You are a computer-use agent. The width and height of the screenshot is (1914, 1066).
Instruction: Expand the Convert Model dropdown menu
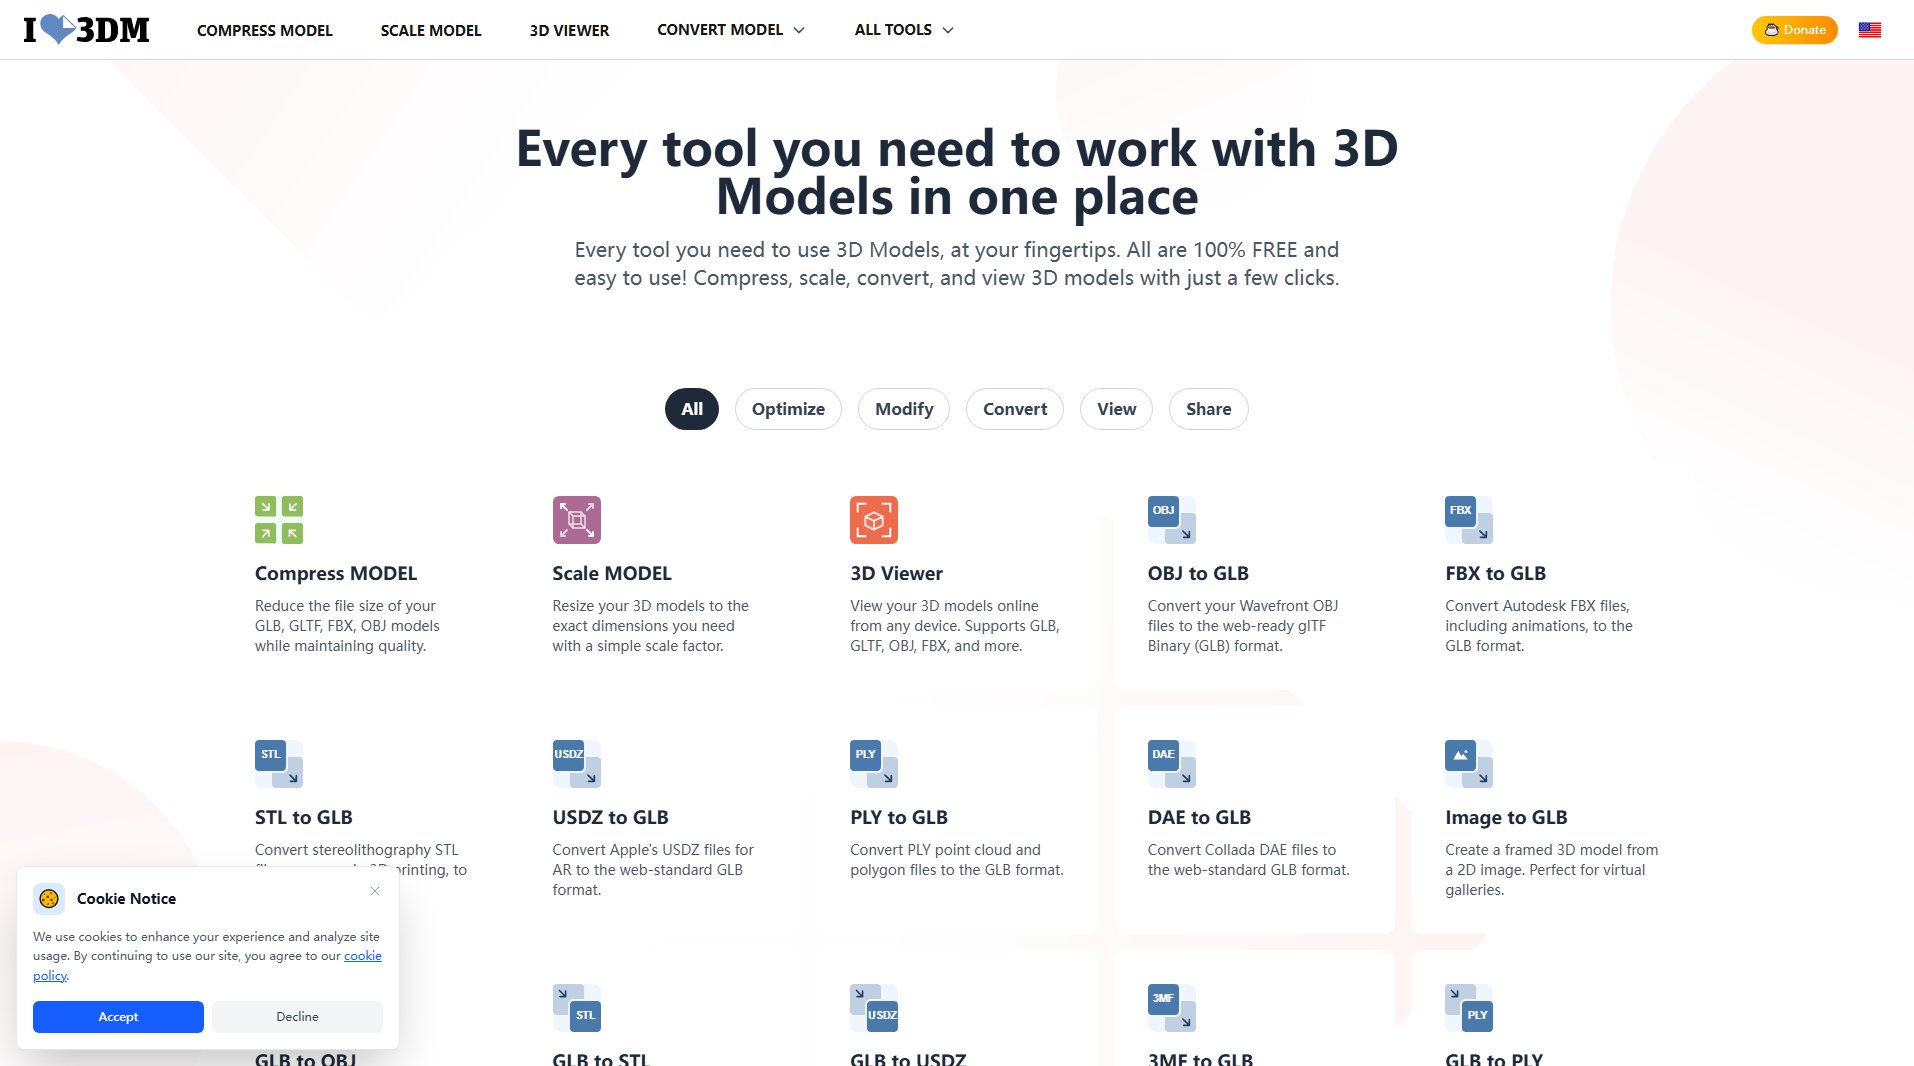click(730, 30)
